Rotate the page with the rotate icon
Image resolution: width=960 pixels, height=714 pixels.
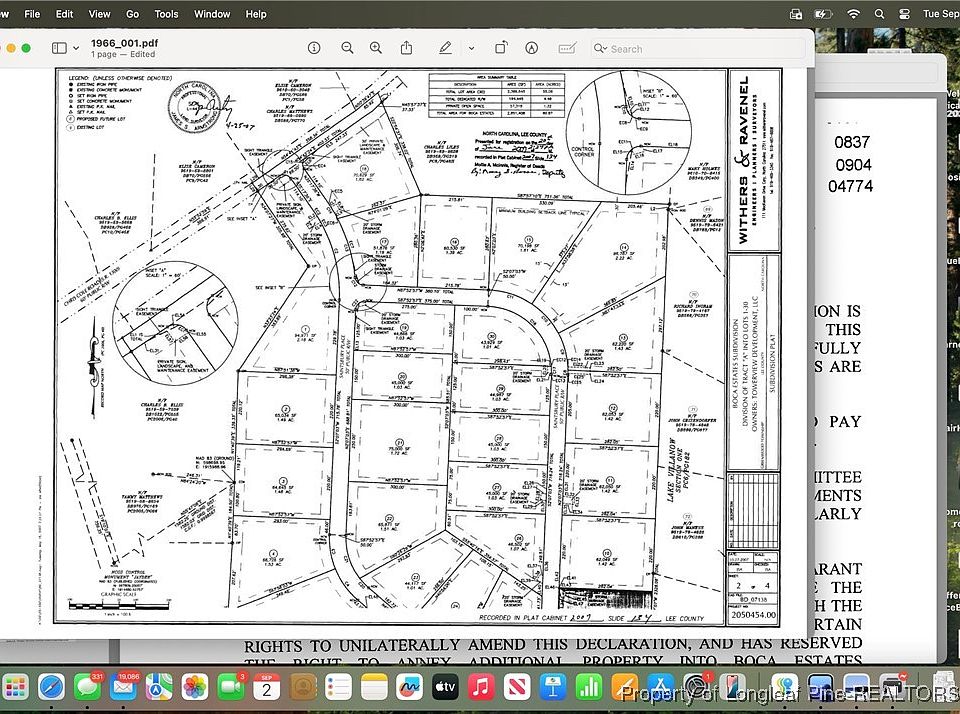click(499, 48)
